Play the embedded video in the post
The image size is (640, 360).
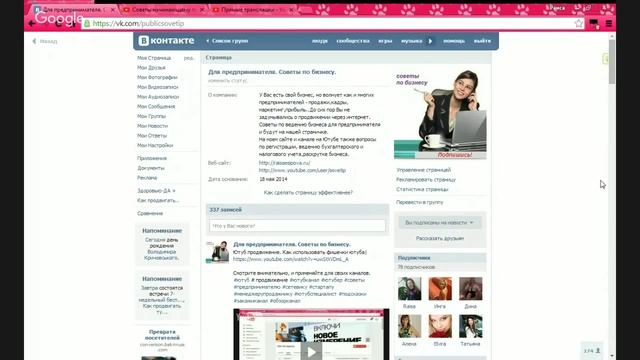click(x=311, y=351)
